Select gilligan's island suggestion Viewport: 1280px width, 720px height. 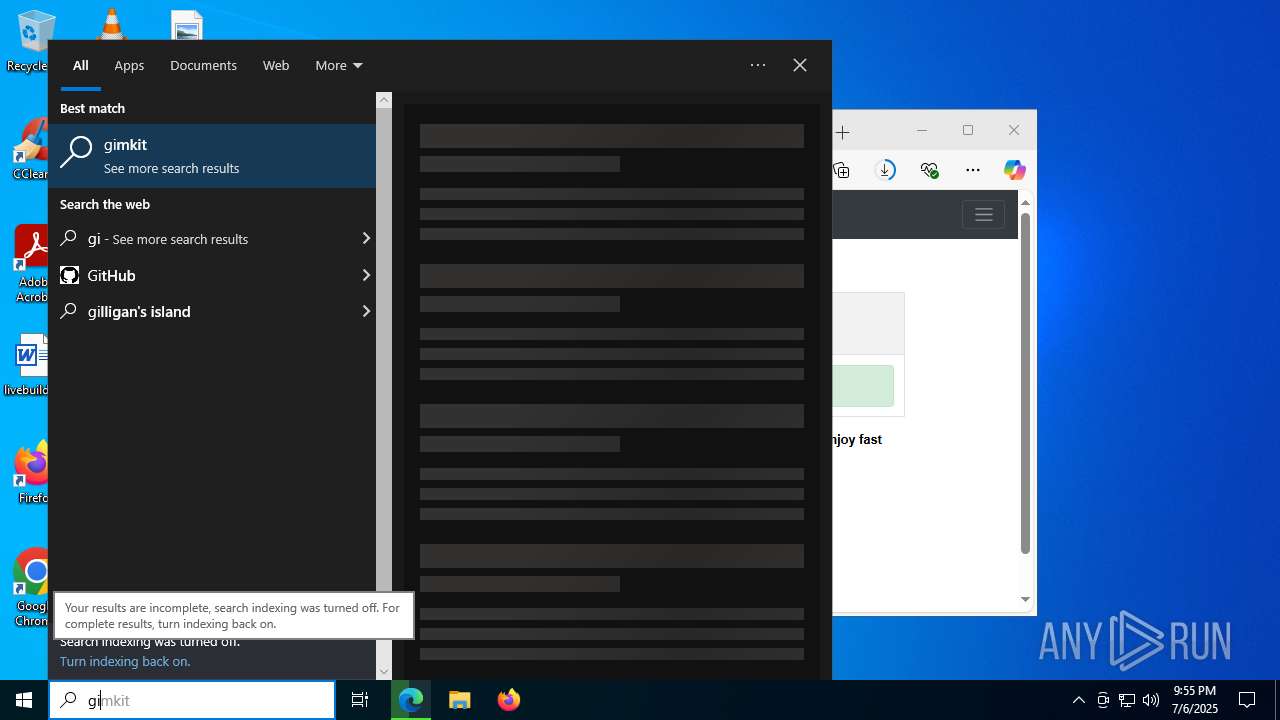[203, 311]
